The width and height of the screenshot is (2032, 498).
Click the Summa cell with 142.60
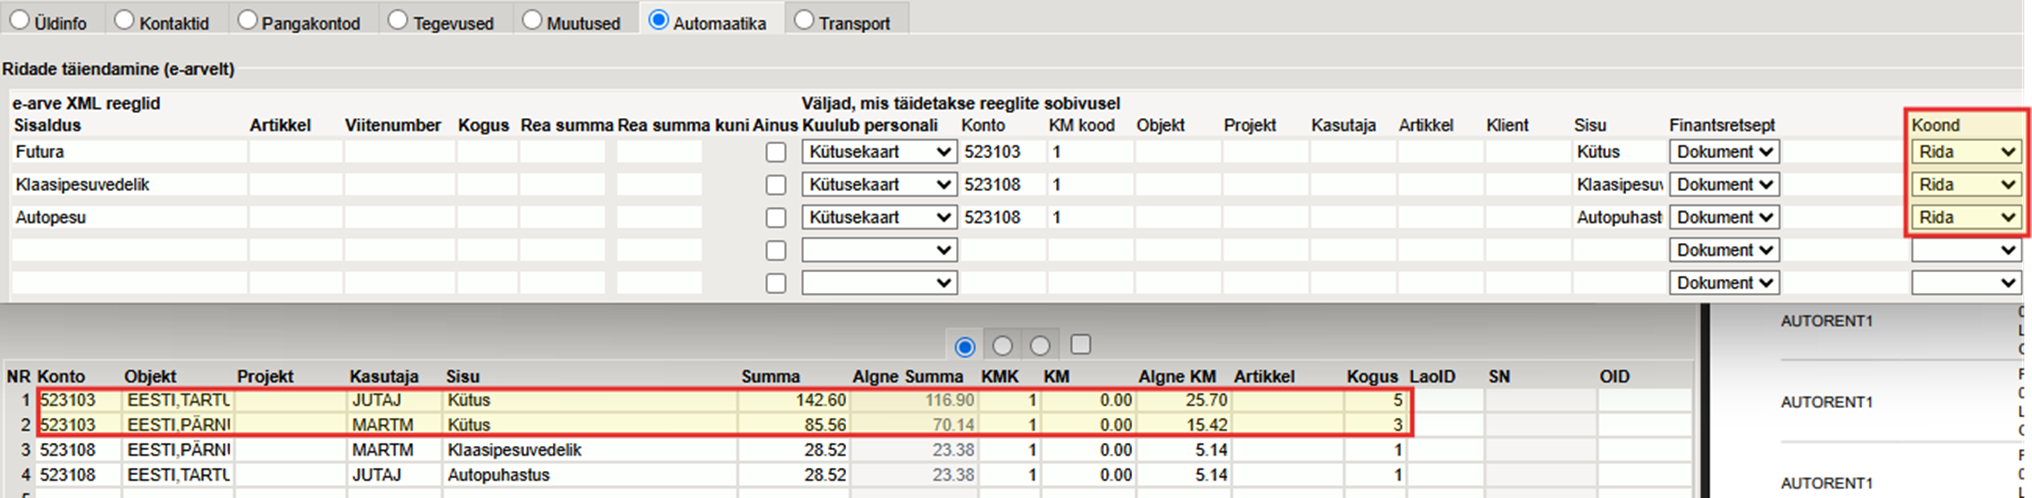792,400
